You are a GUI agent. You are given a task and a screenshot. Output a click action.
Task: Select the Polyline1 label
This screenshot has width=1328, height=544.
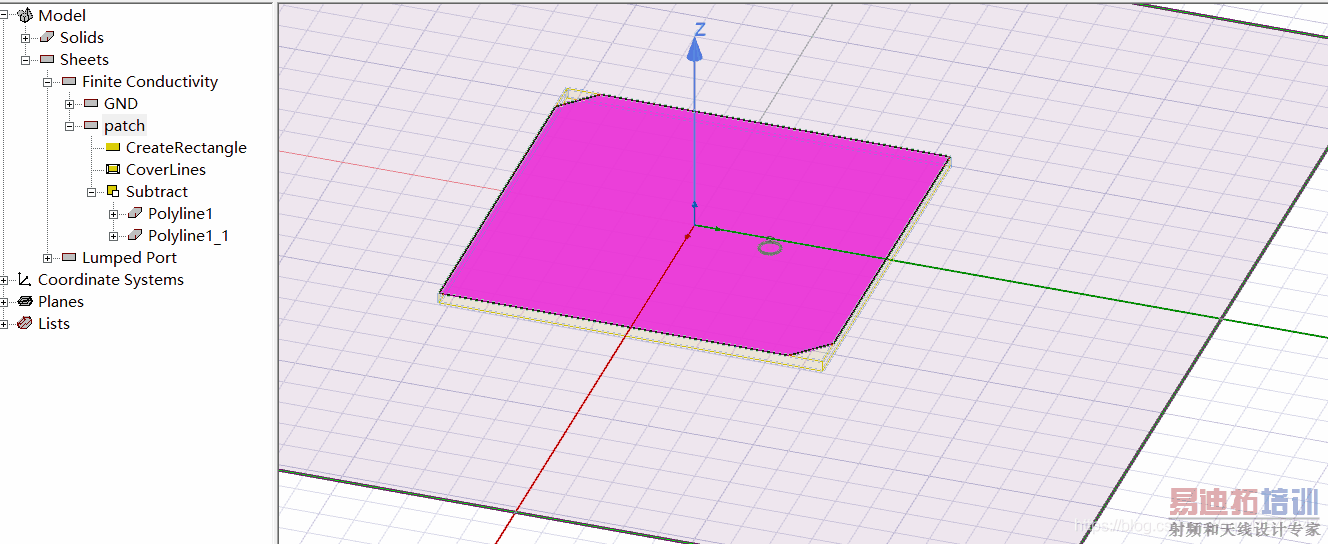pyautogui.click(x=181, y=213)
